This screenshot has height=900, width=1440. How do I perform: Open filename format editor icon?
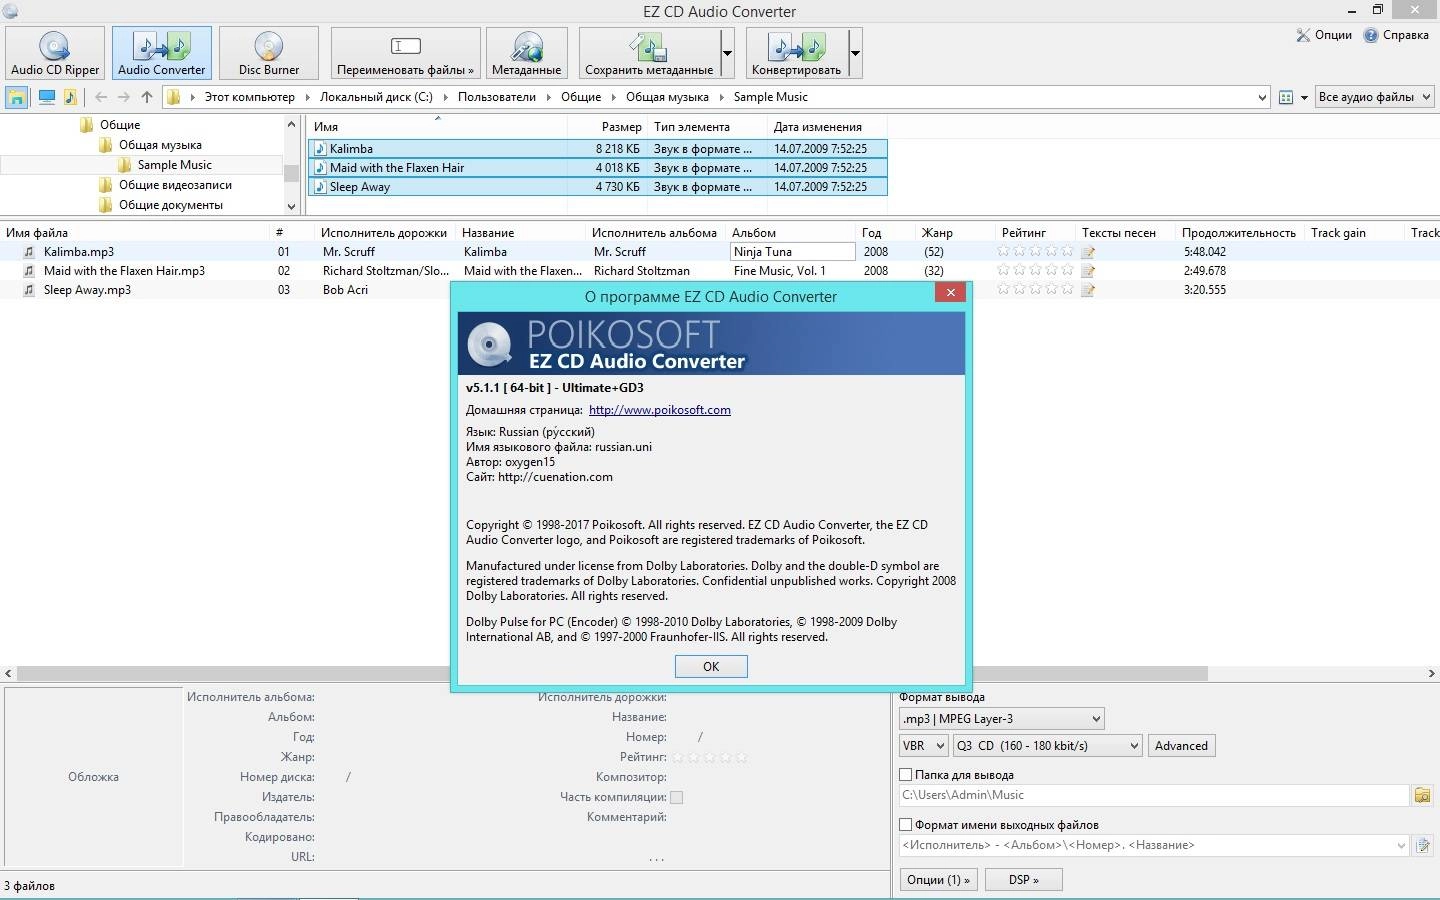tap(1422, 846)
